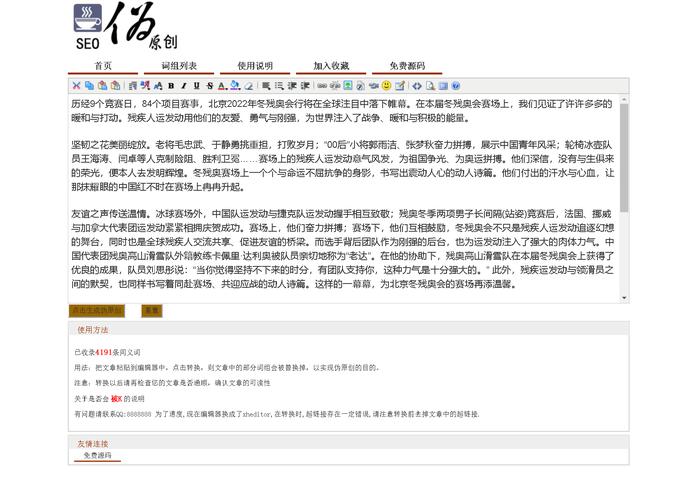The image size is (688, 500).
Task: Open the emoticon smiley picker
Action: tap(386, 86)
